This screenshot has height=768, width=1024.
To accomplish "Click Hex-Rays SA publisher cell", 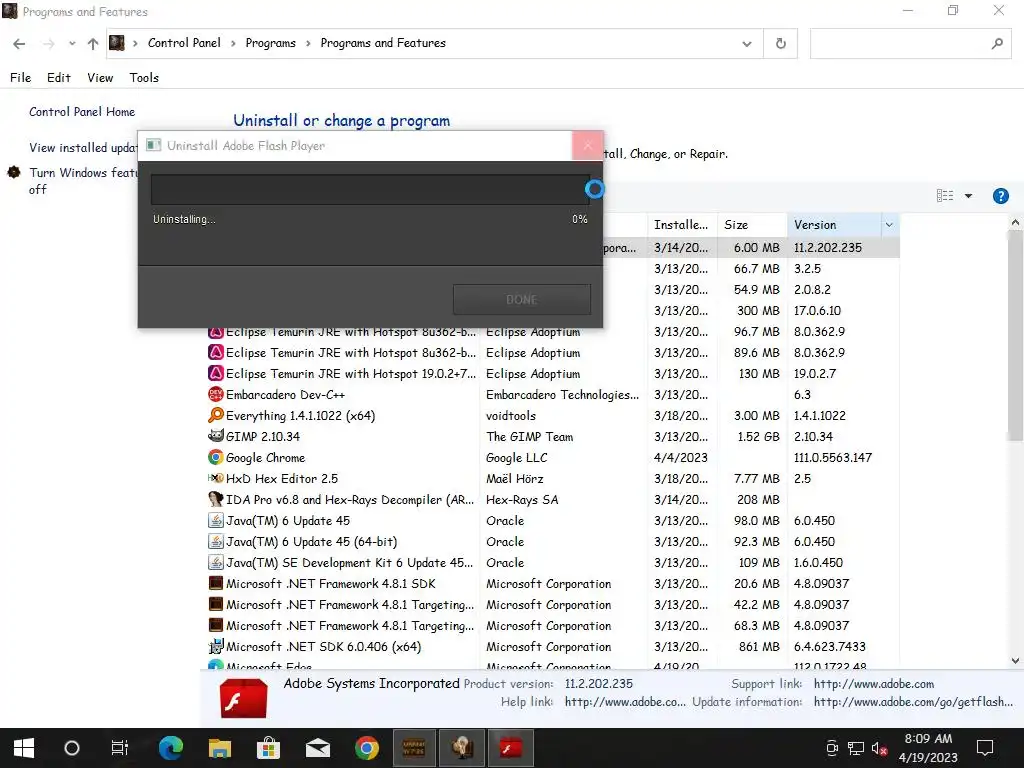I will click(x=522, y=500).
